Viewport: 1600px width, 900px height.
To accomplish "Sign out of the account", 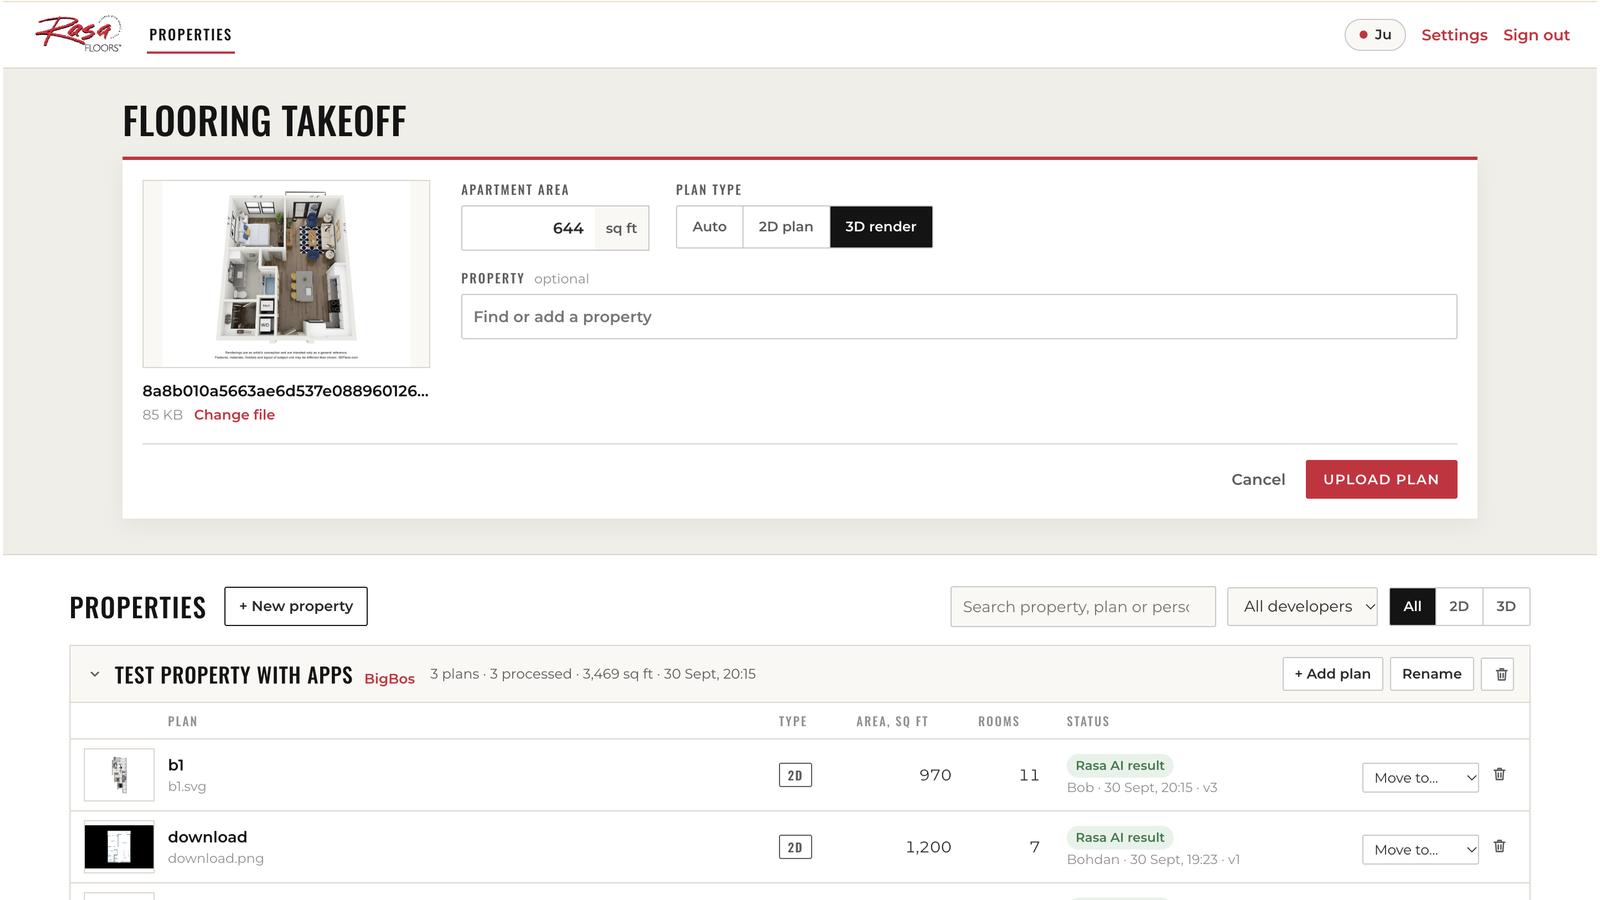I will pyautogui.click(x=1536, y=35).
